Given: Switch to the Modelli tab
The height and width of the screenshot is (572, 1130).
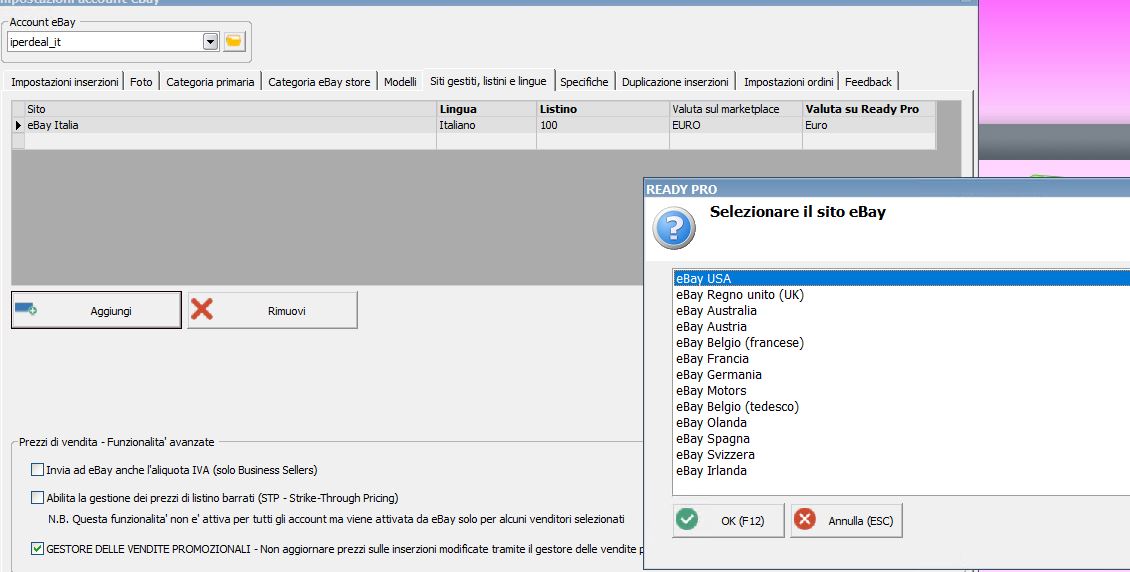Looking at the screenshot, I should (x=400, y=82).
